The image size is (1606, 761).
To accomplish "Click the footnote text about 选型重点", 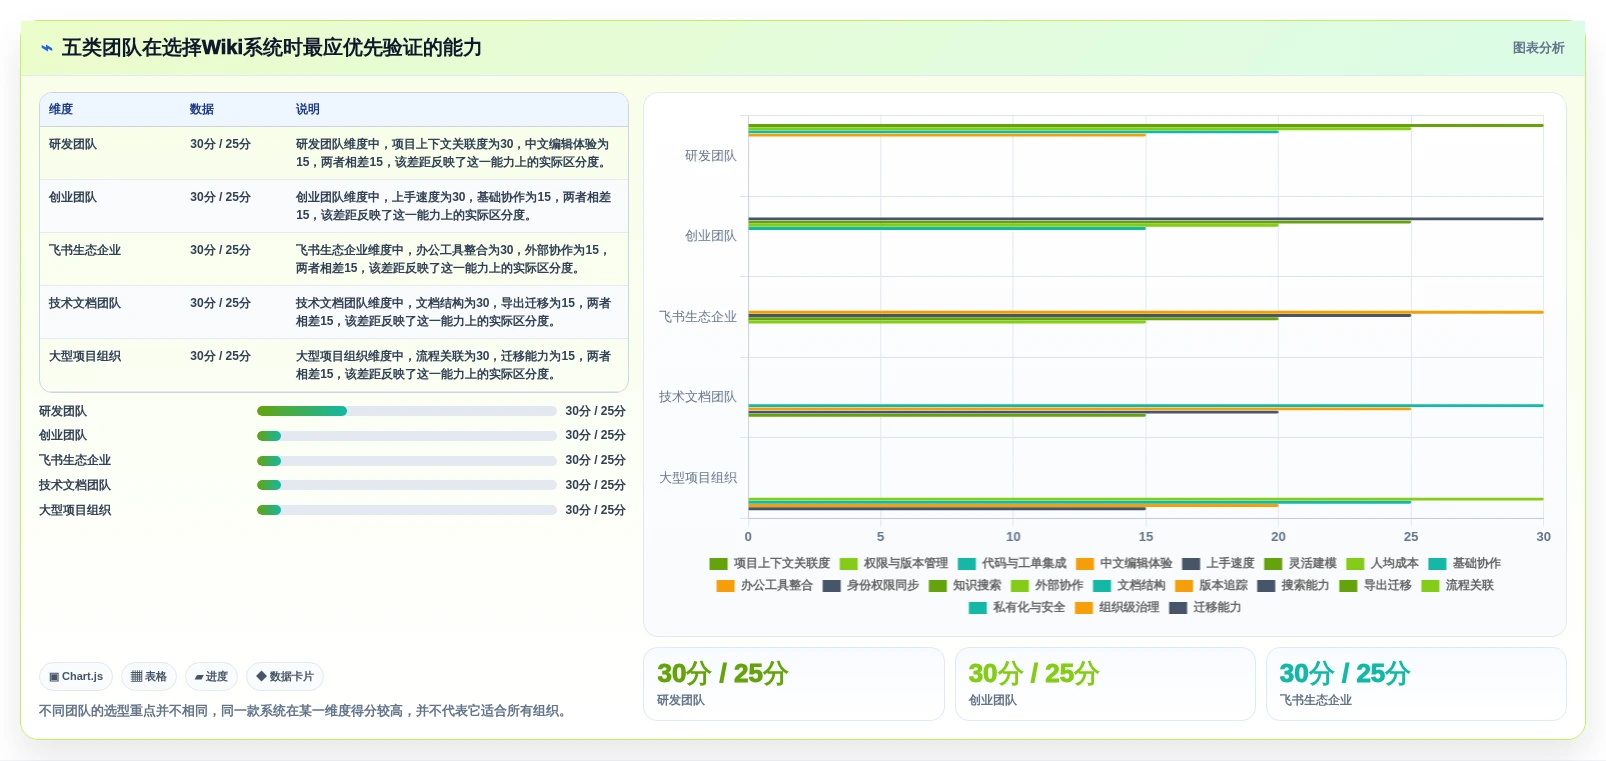I will tap(305, 711).
